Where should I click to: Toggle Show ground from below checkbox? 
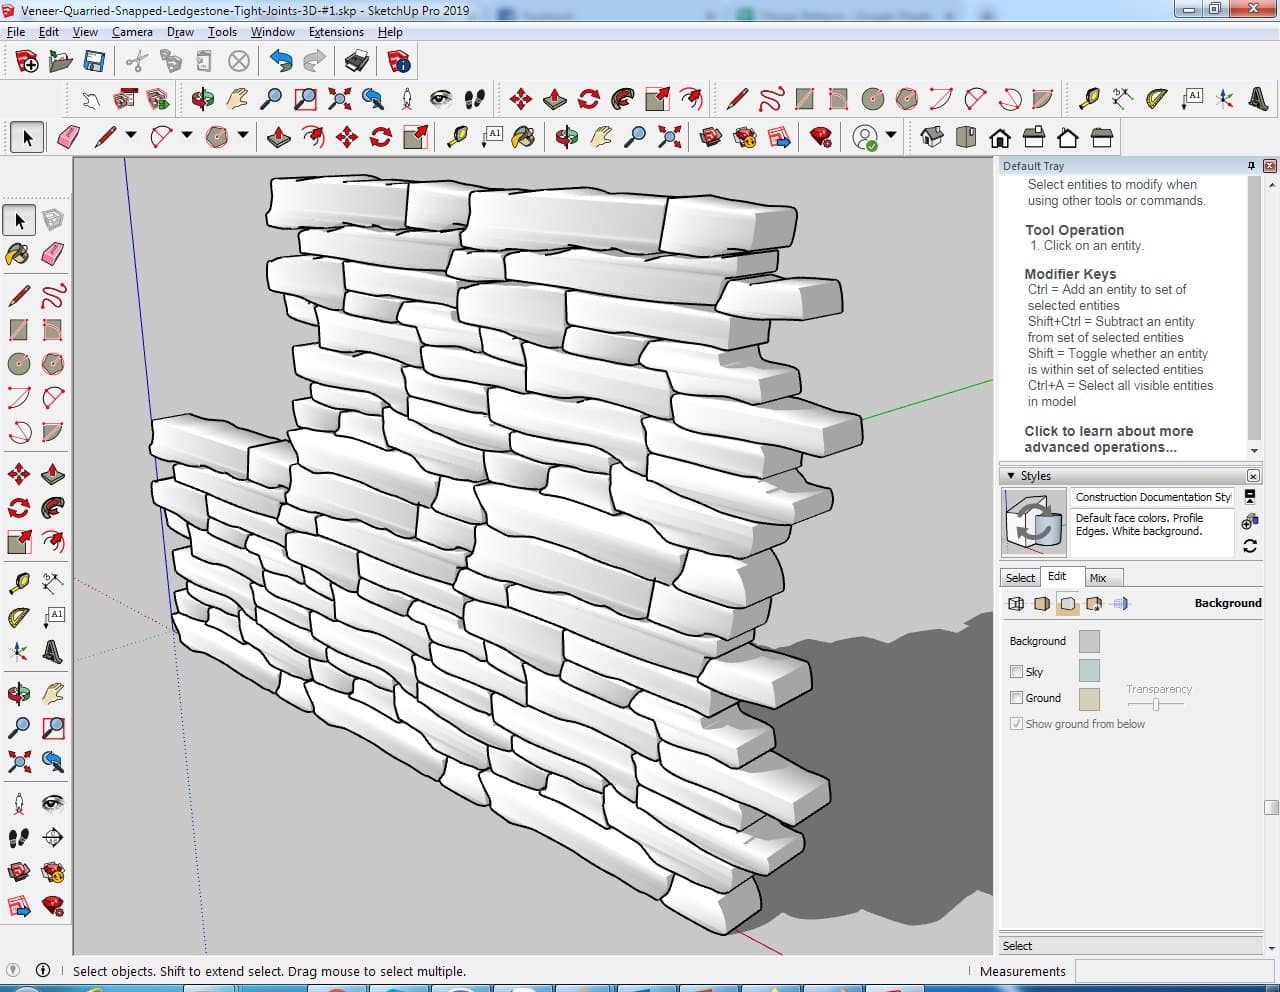[x=1016, y=724]
